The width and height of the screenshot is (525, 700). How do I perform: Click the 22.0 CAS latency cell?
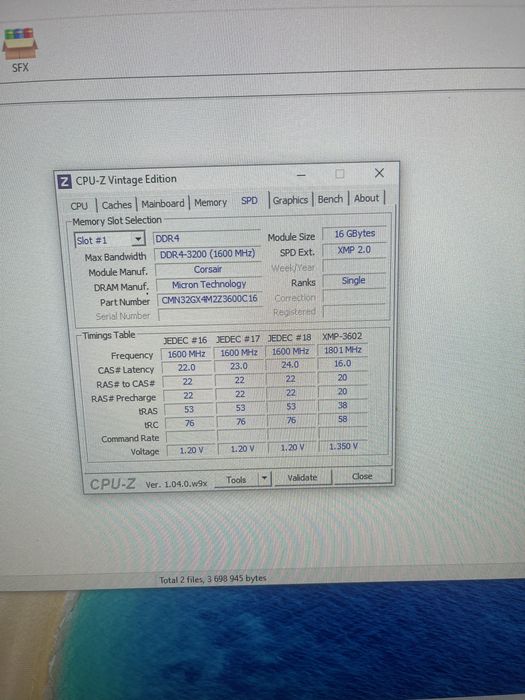[x=187, y=367]
